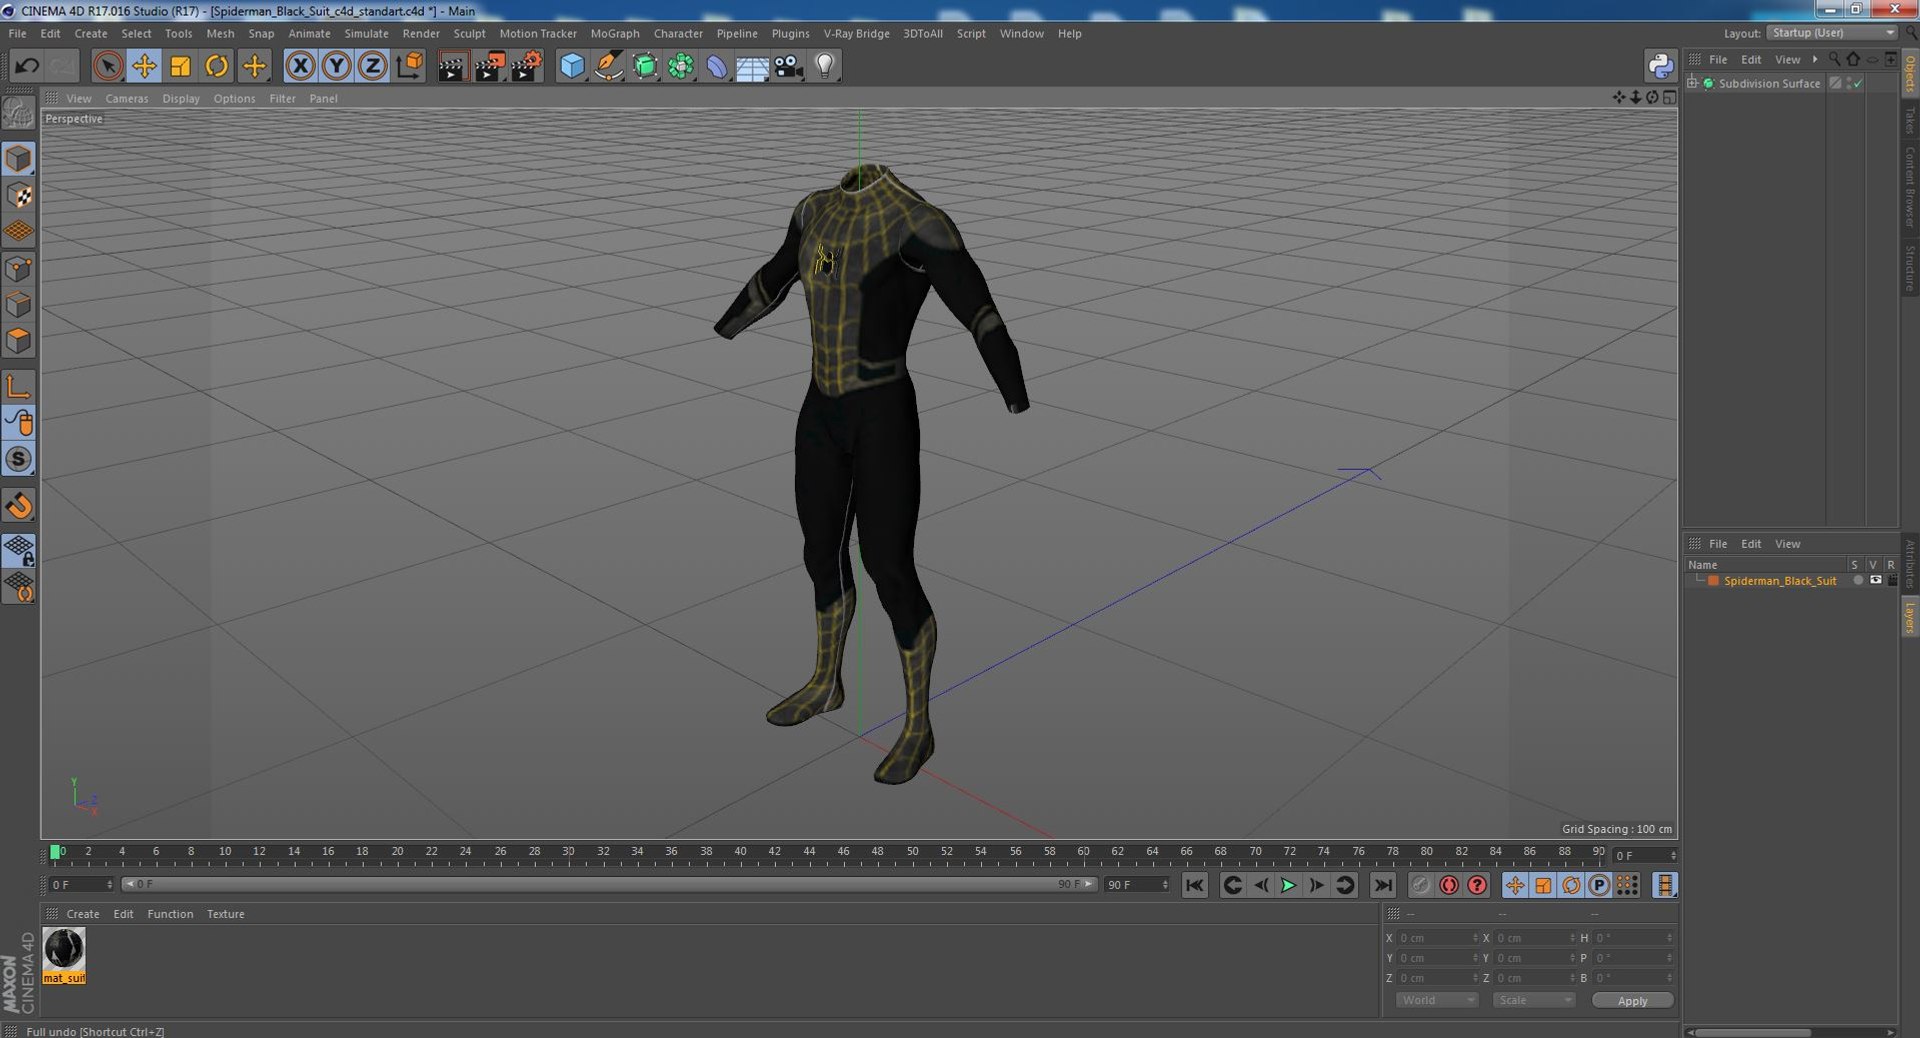This screenshot has height=1038, width=1920.
Task: Open the MoGraph menu
Action: (x=615, y=33)
